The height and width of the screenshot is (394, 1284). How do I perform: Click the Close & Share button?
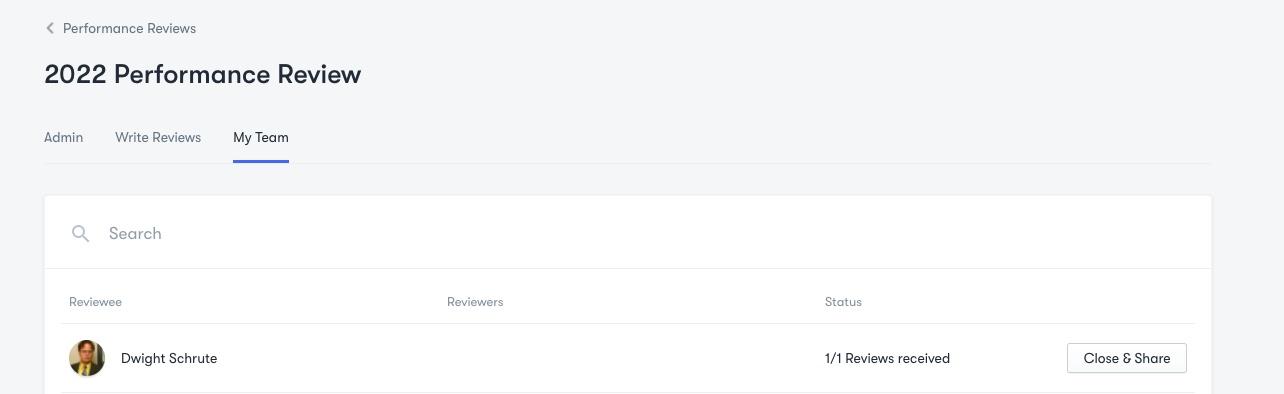(1127, 358)
